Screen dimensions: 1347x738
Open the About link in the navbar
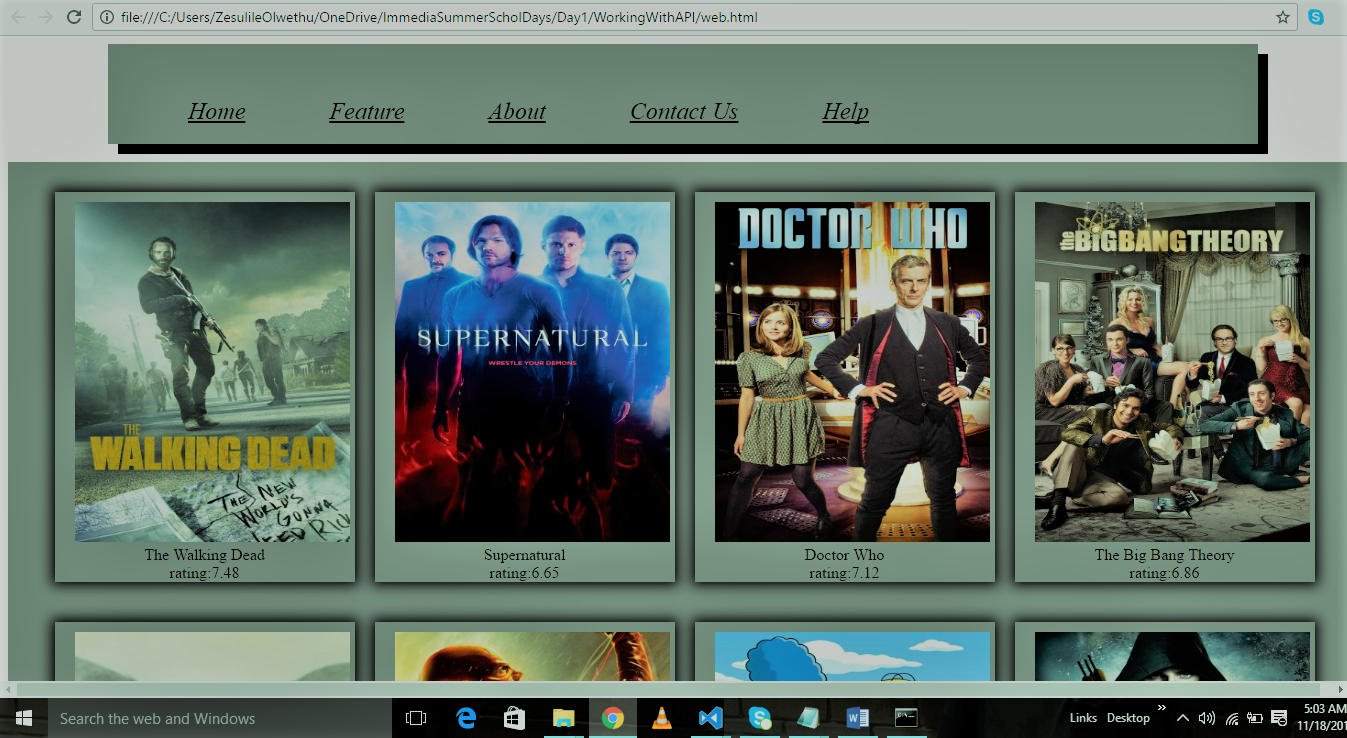pos(517,112)
